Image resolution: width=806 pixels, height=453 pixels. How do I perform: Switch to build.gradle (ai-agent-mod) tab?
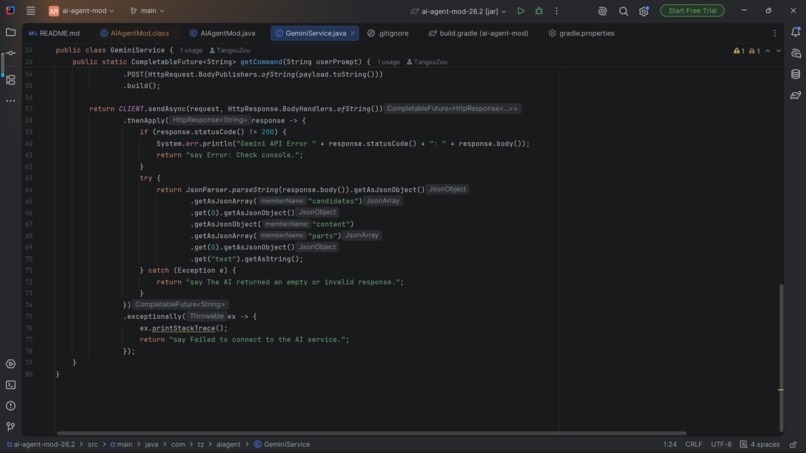coord(478,33)
